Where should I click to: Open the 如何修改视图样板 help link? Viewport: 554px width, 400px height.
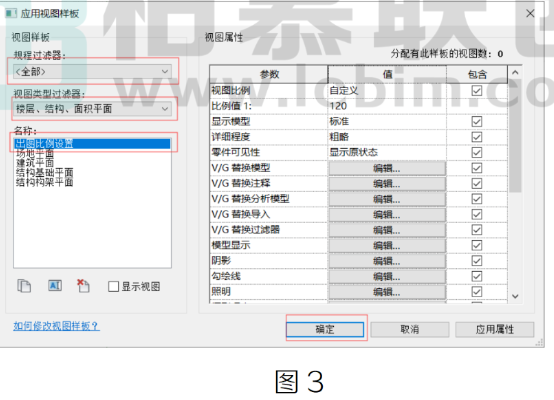click(x=57, y=326)
